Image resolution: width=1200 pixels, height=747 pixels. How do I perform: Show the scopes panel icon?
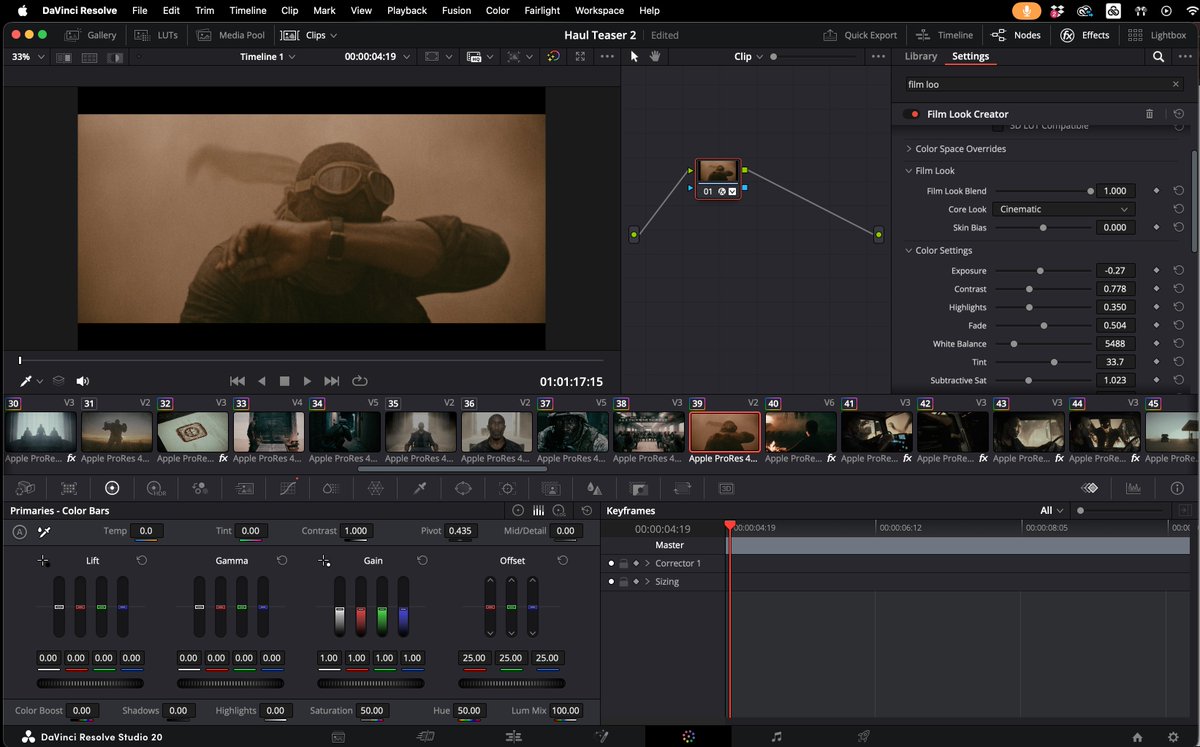[1133, 488]
